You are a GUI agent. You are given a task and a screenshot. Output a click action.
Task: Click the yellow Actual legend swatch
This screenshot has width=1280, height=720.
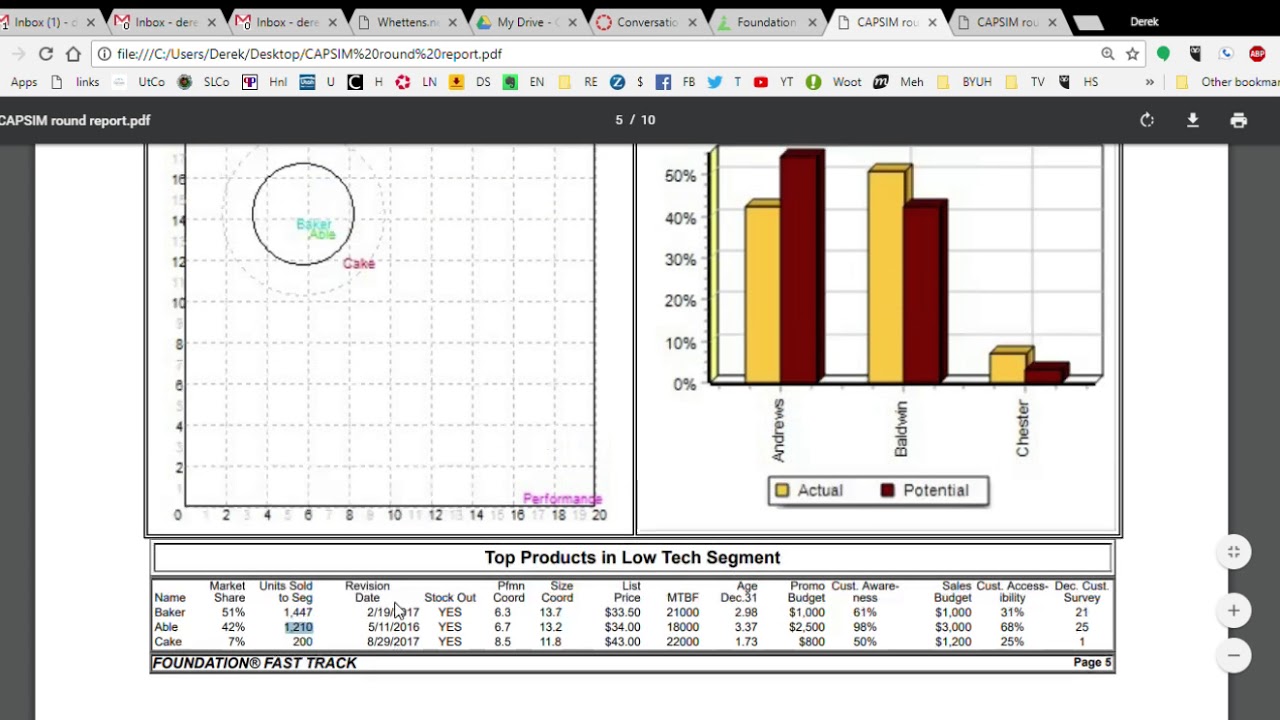click(x=782, y=490)
